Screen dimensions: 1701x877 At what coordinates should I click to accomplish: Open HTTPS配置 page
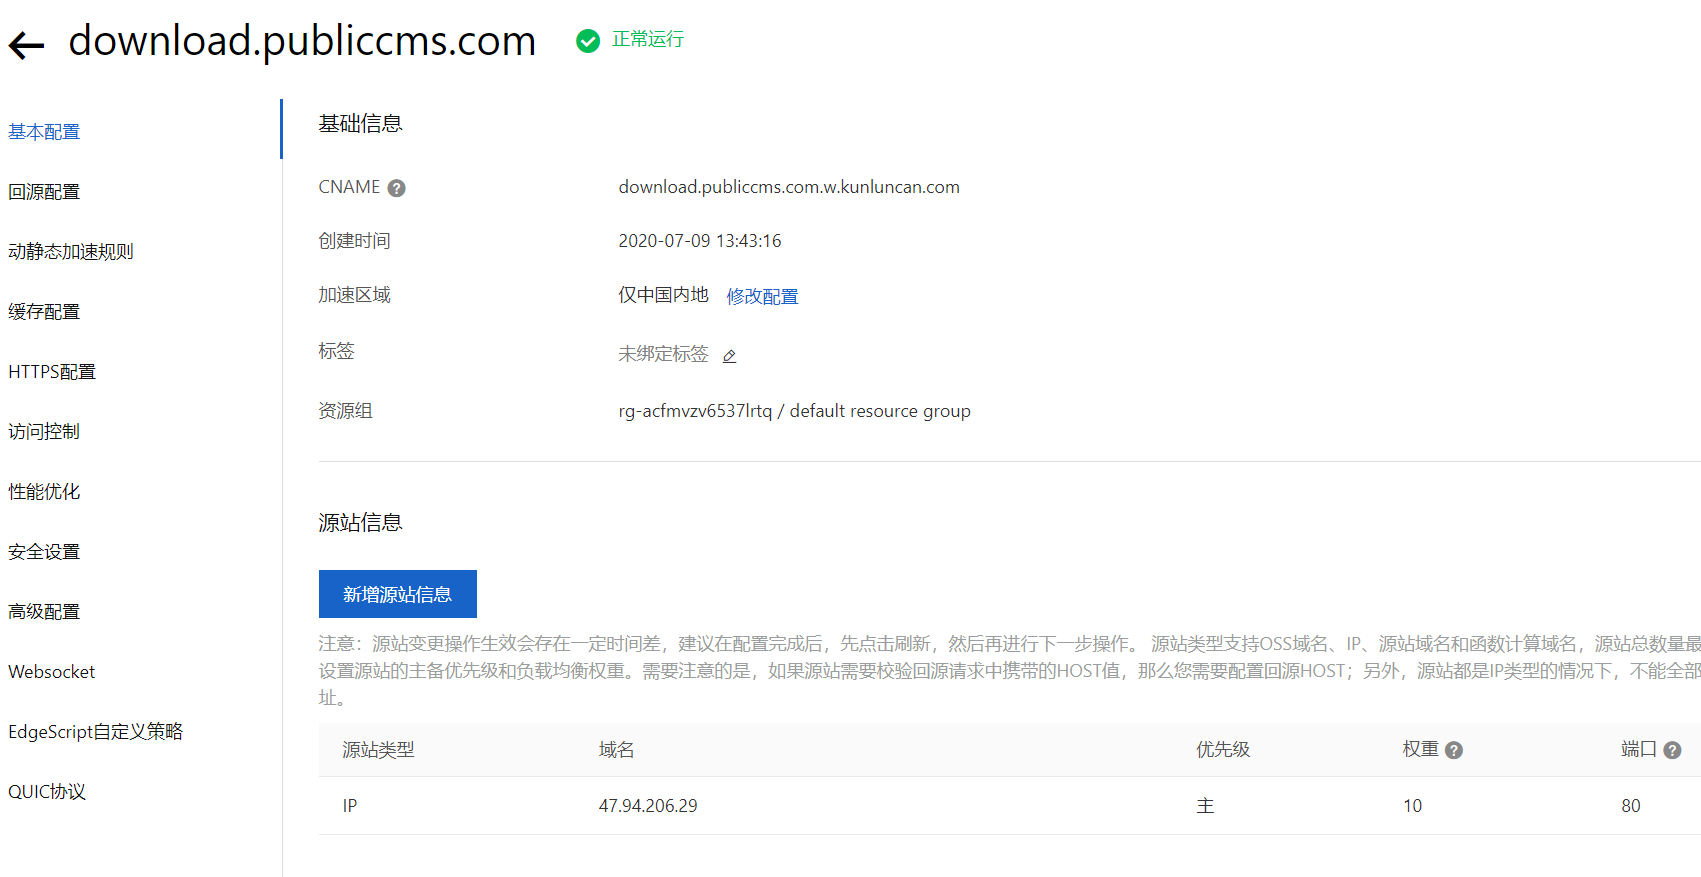point(52,372)
